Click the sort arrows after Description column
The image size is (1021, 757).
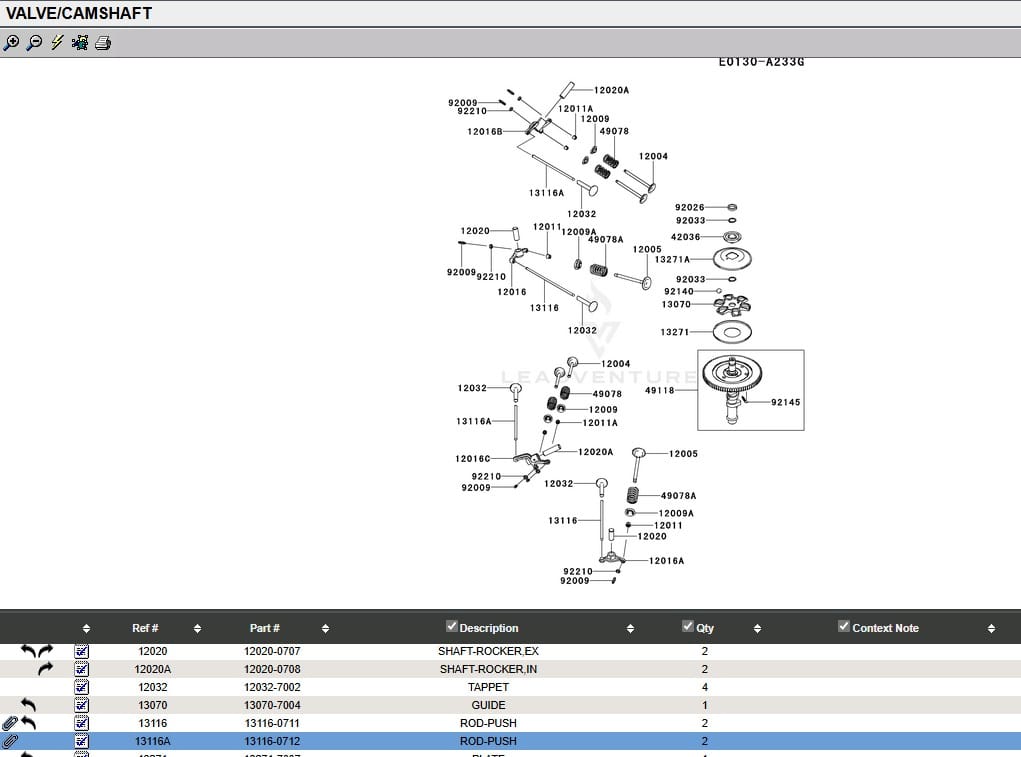pyautogui.click(x=630, y=629)
